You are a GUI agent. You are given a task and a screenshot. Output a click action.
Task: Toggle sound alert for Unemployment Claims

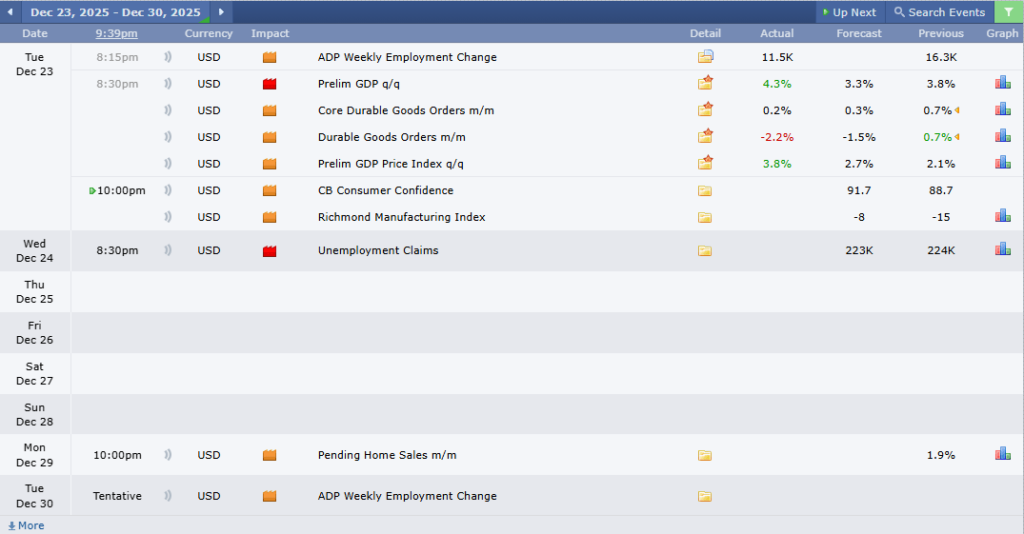pyautogui.click(x=168, y=250)
